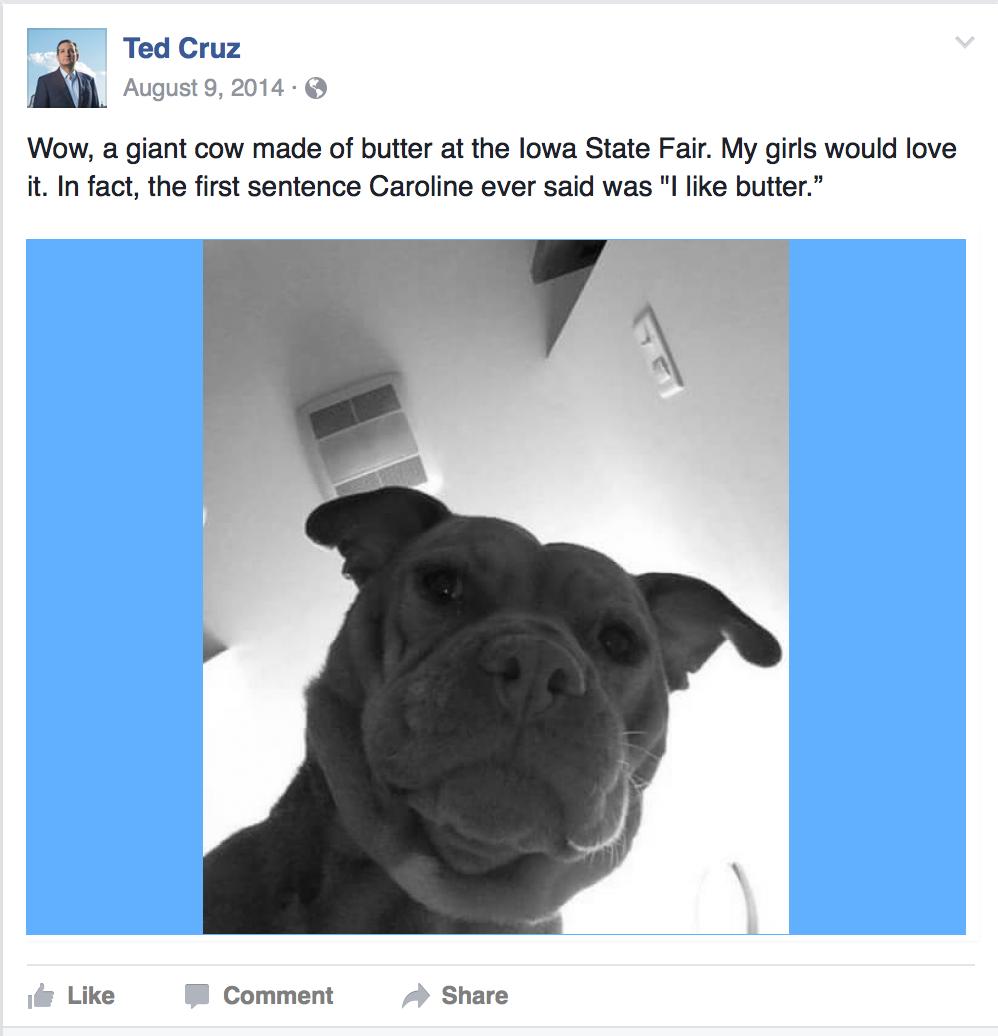
Task: Click the blue bar left of photo
Action: pyautogui.click(x=114, y=587)
